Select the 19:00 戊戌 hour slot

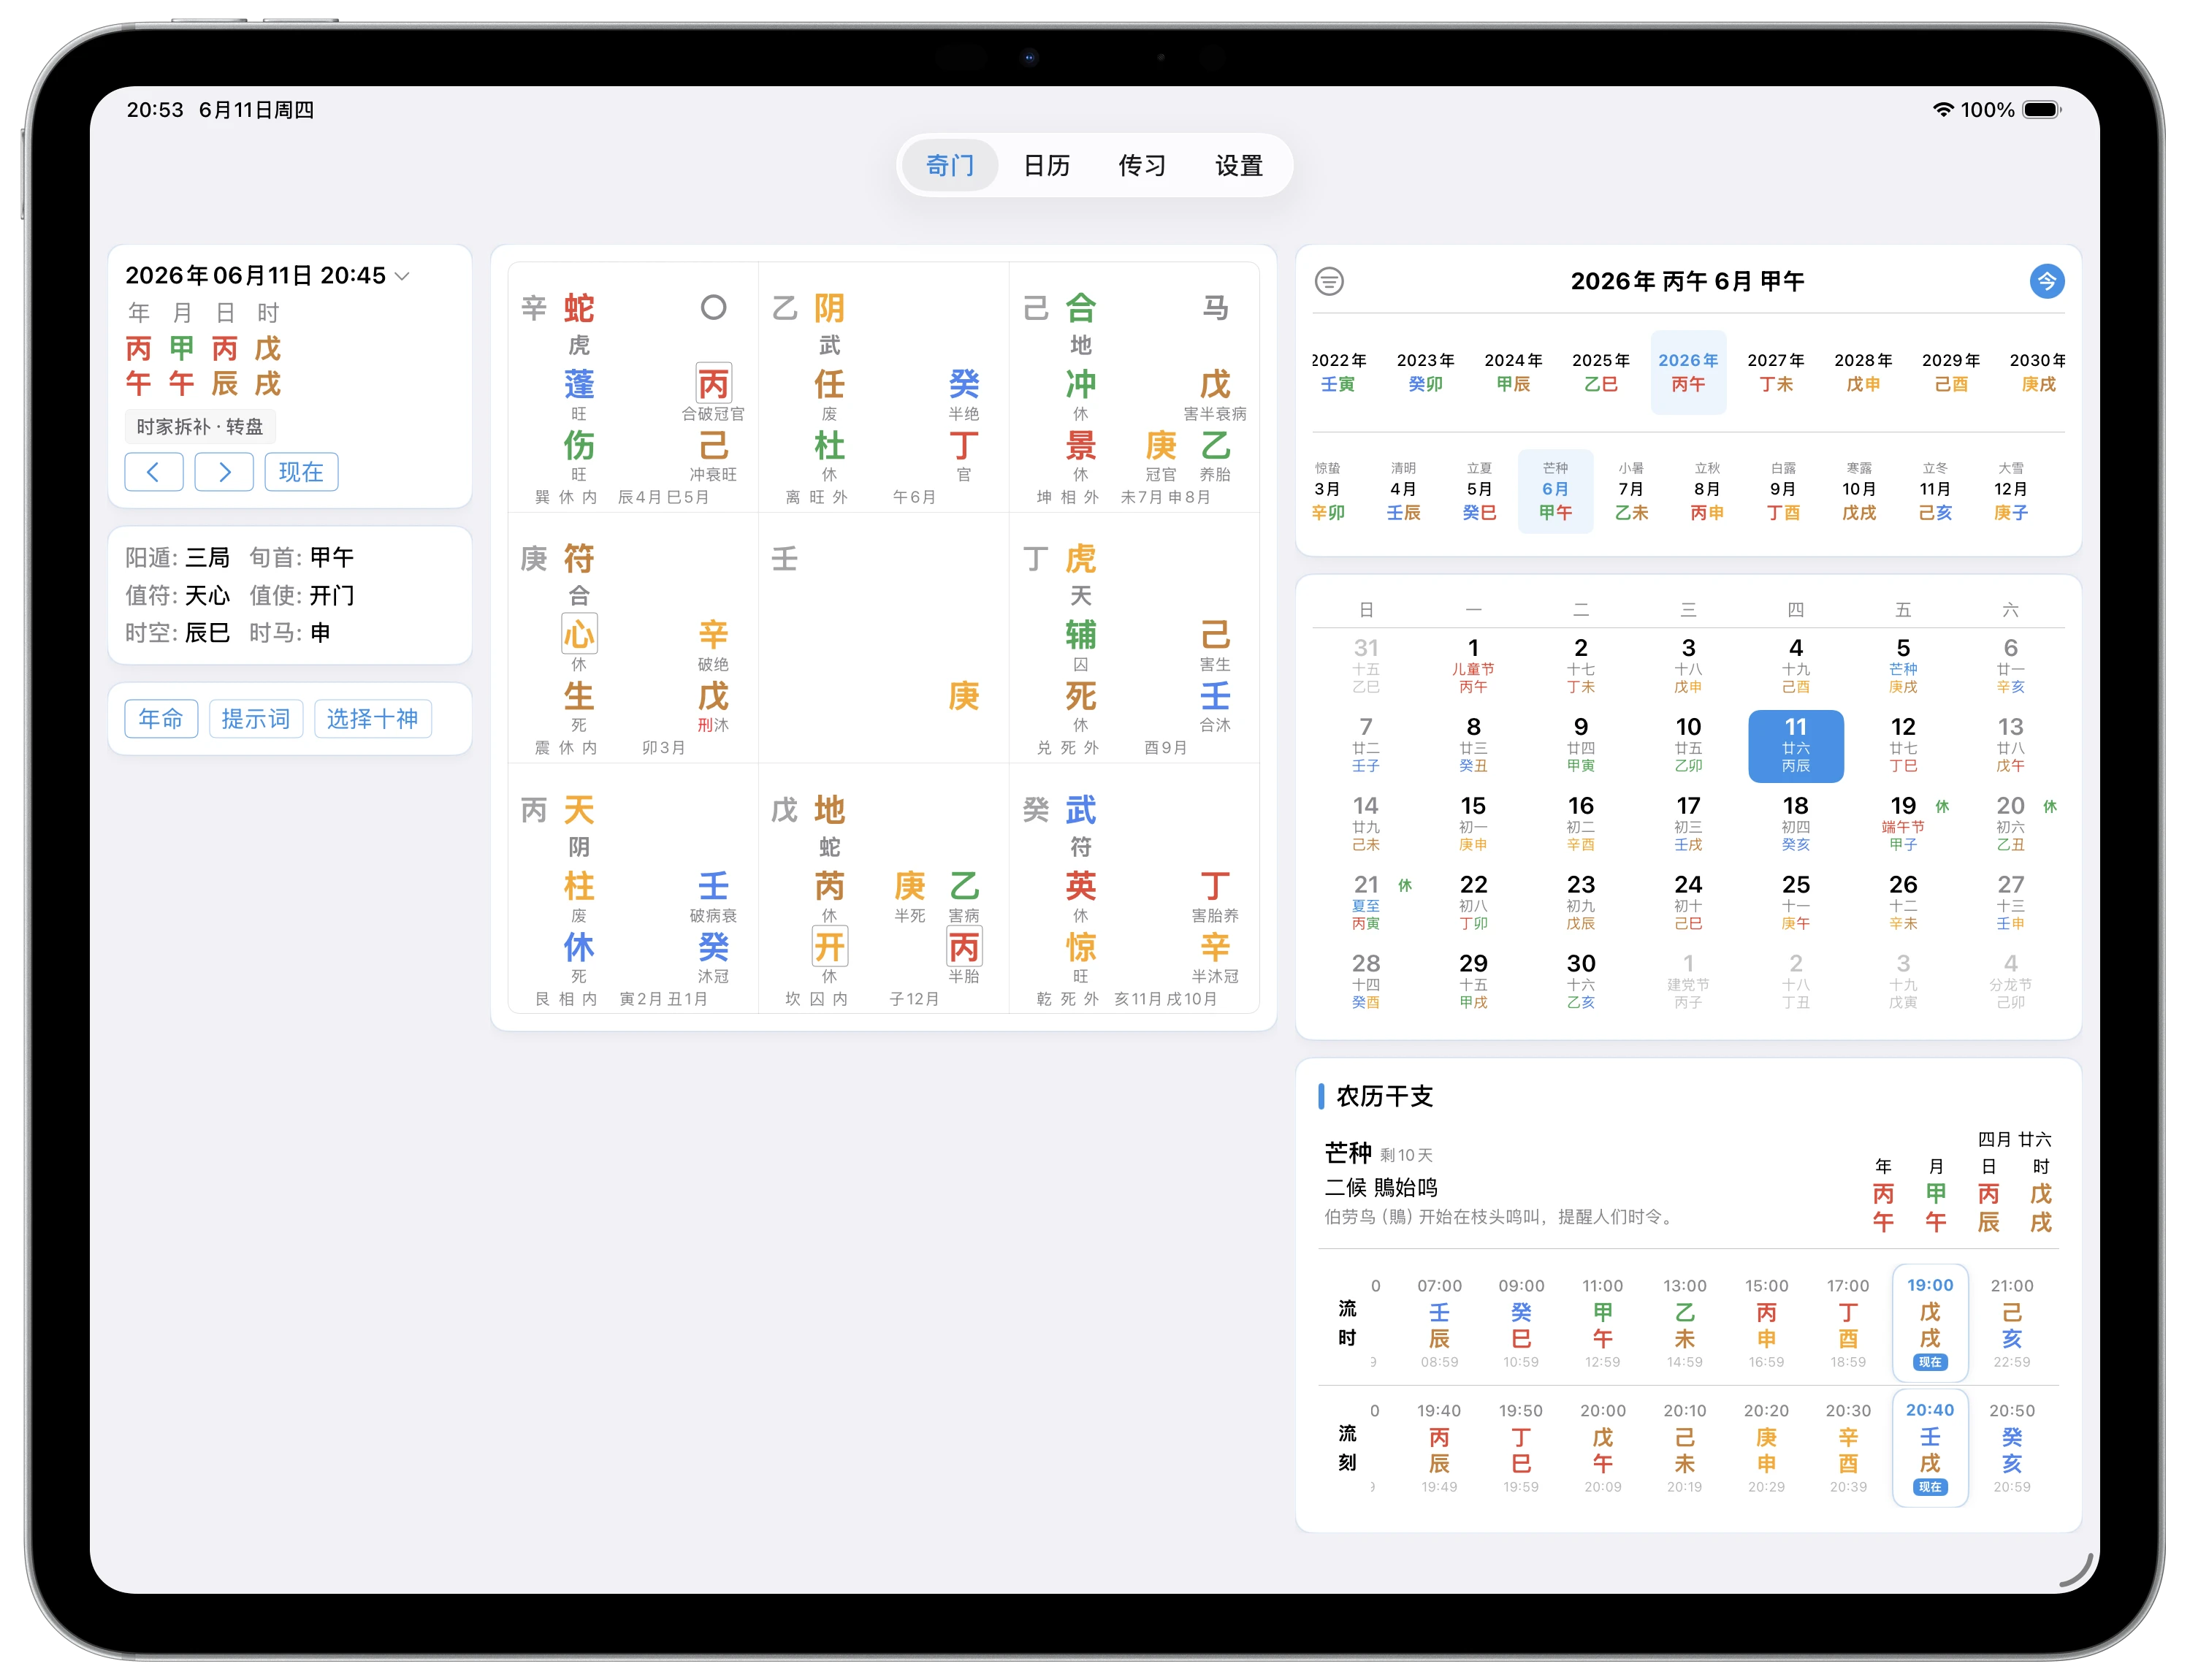1930,1322
